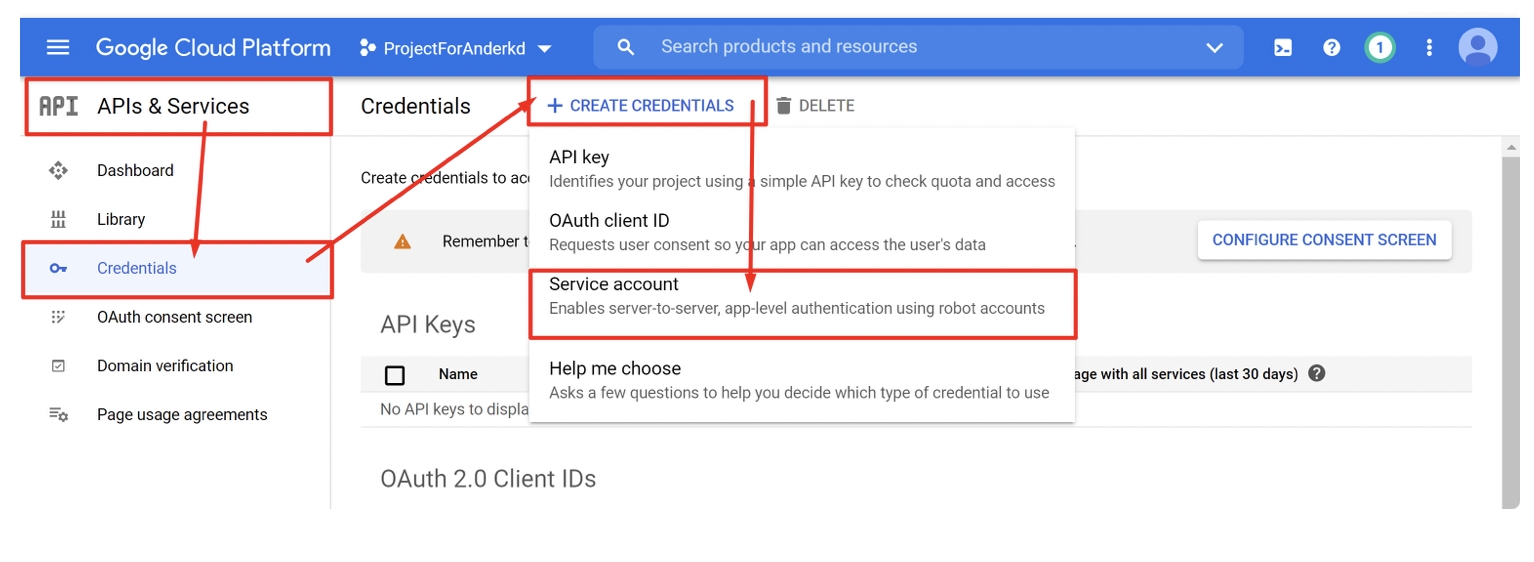1534x562 pixels.
Task: Expand the ProjectForAnderkd project selector
Action: [x=456, y=48]
